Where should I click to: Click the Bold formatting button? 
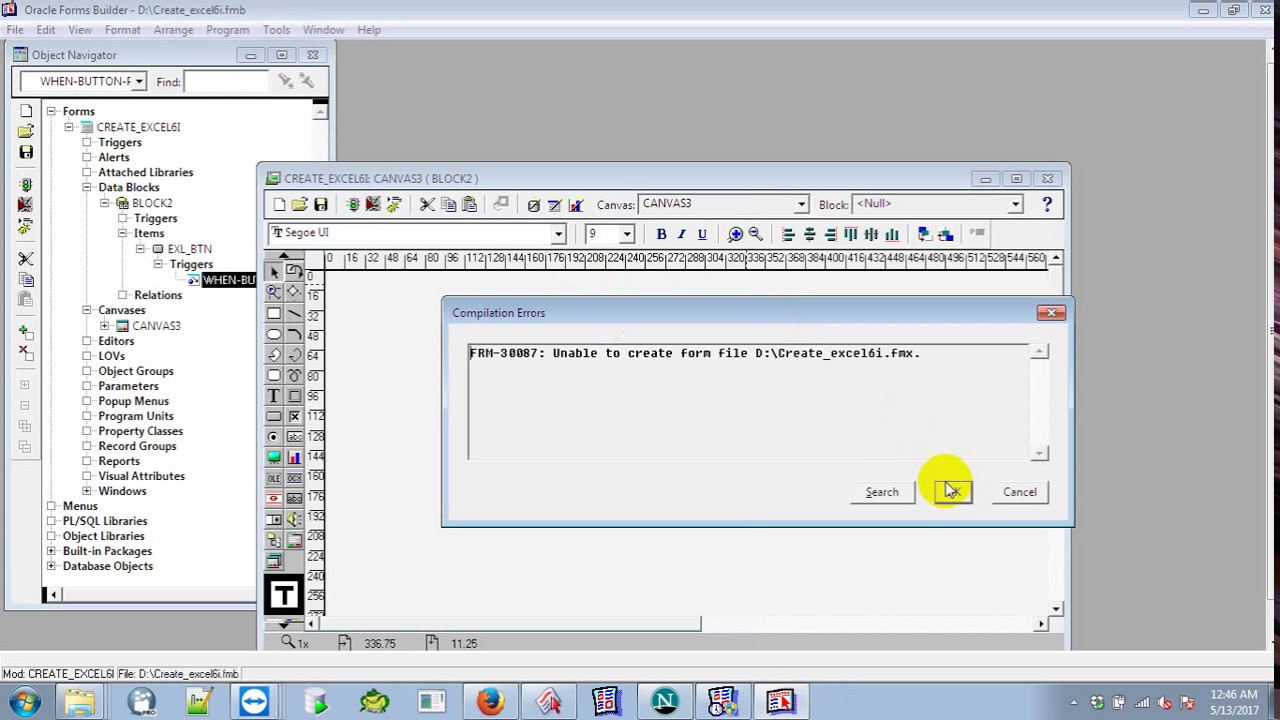661,234
